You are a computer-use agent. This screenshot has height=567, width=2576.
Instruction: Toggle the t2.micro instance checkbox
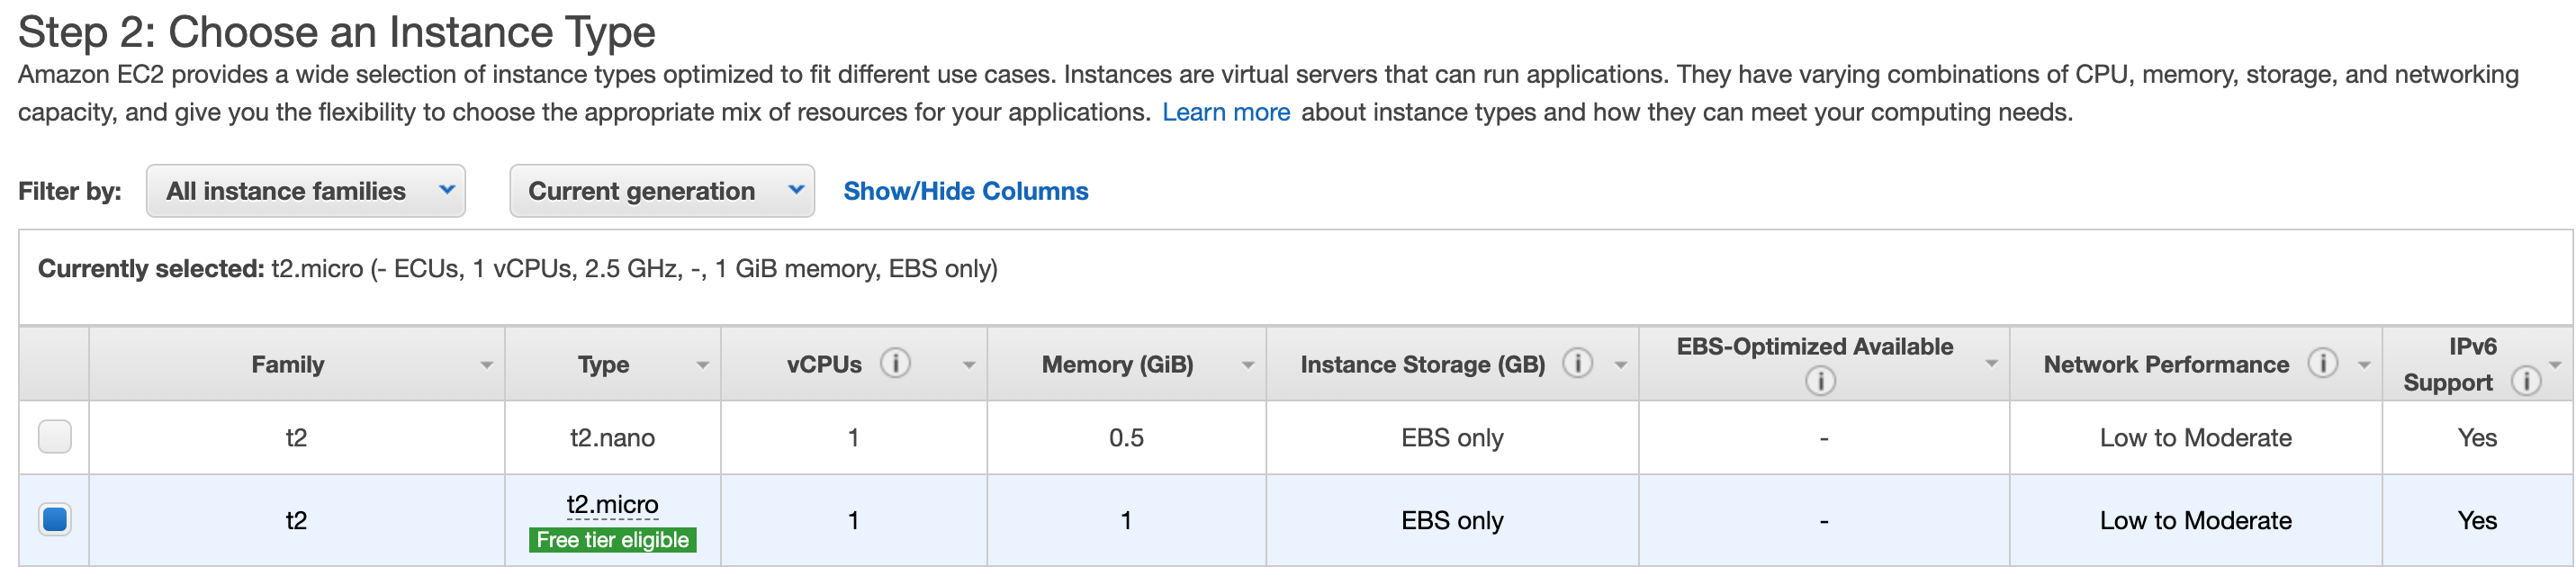55,520
